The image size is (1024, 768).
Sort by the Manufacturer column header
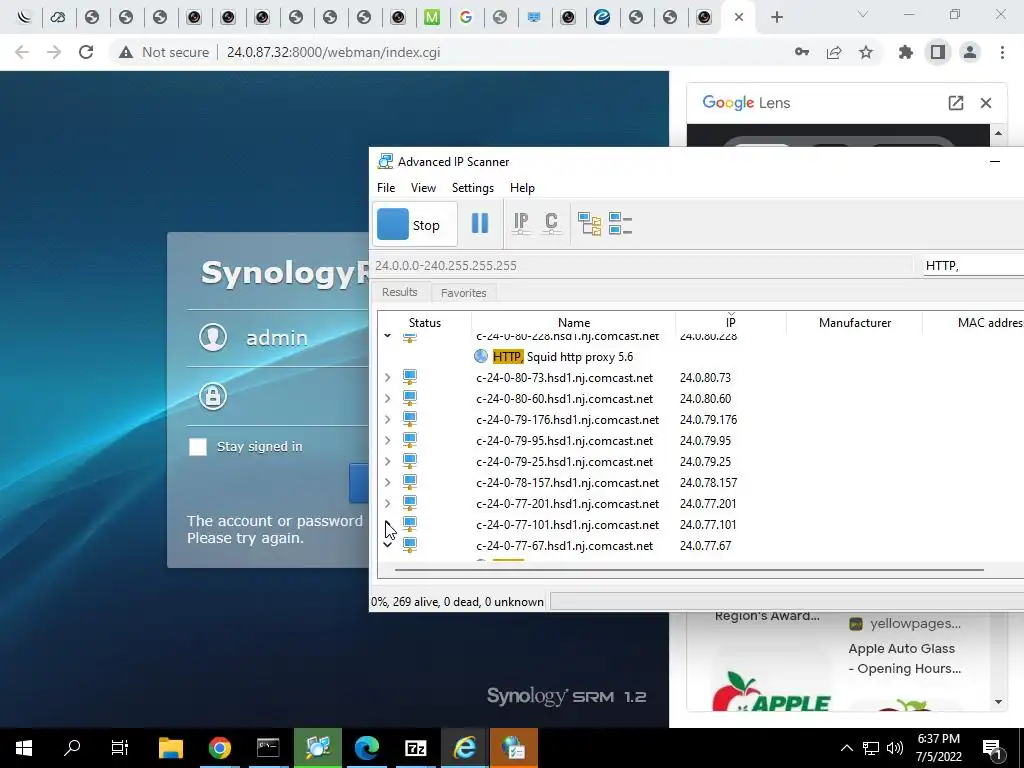[854, 323]
